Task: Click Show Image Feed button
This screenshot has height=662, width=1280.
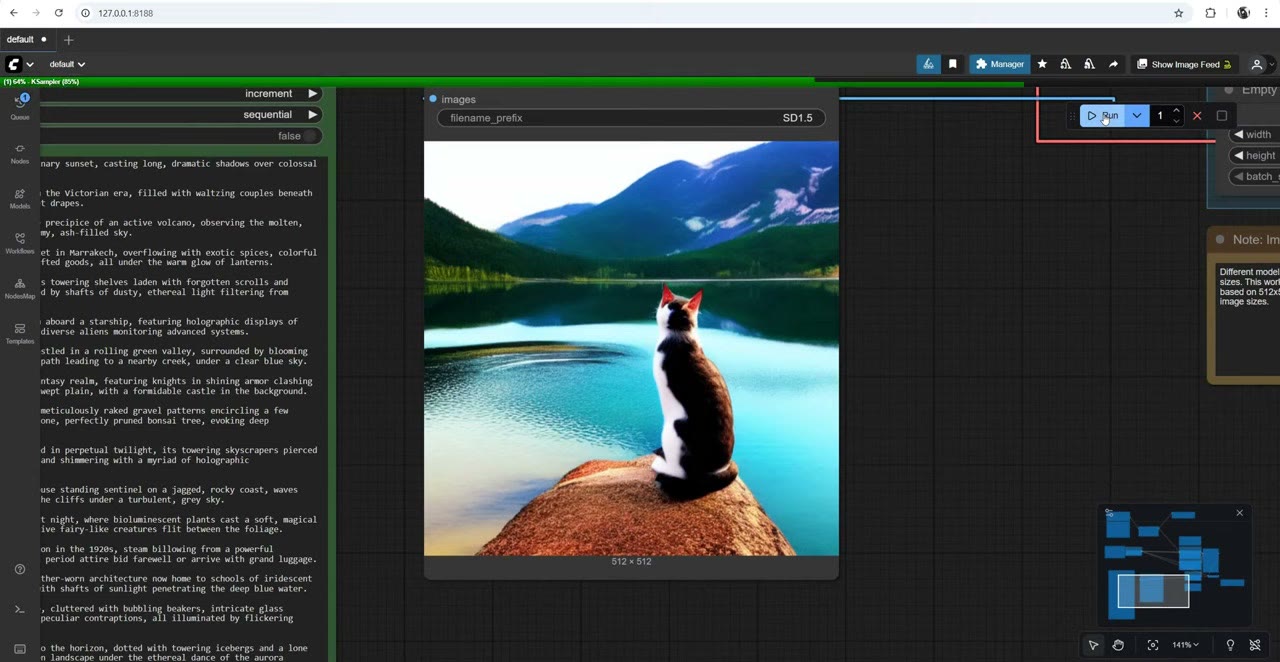Action: pos(1184,64)
